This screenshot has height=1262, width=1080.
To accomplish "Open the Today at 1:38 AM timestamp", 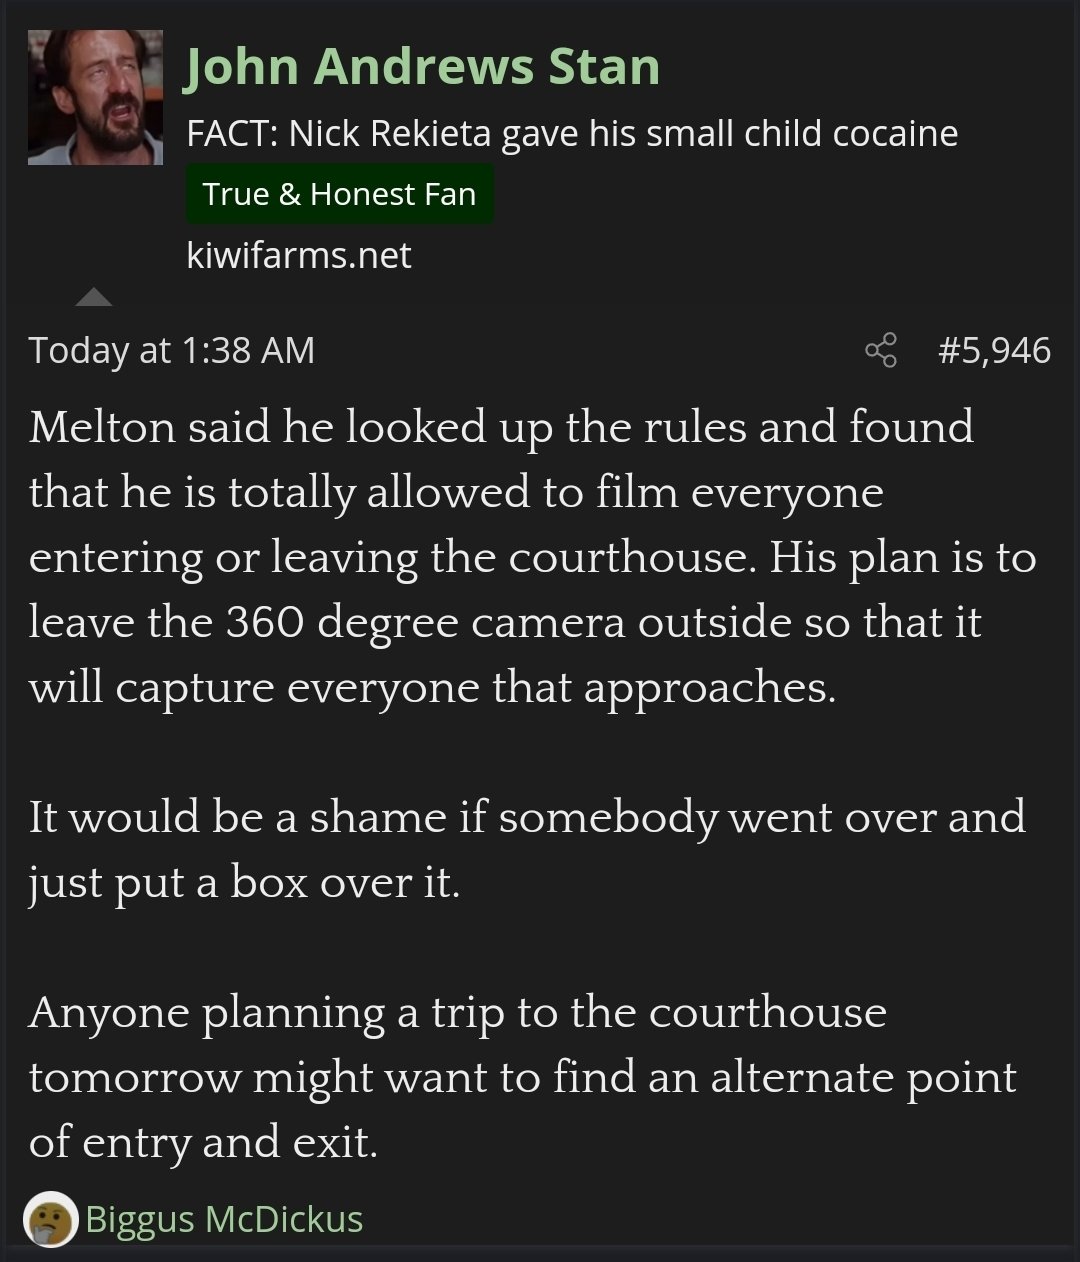I will click(172, 351).
